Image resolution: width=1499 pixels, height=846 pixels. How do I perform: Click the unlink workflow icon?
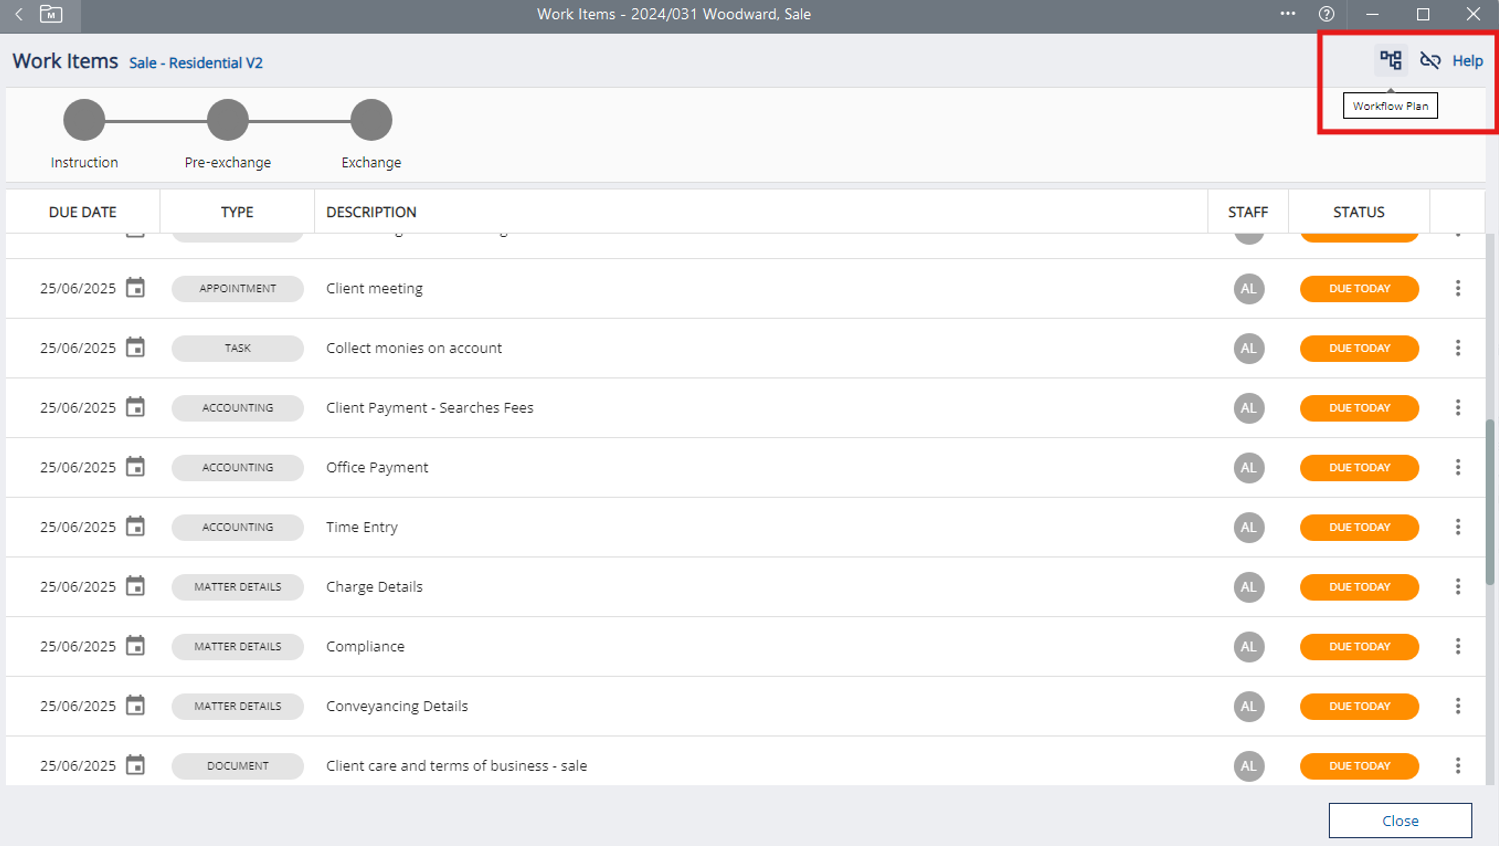click(x=1430, y=61)
